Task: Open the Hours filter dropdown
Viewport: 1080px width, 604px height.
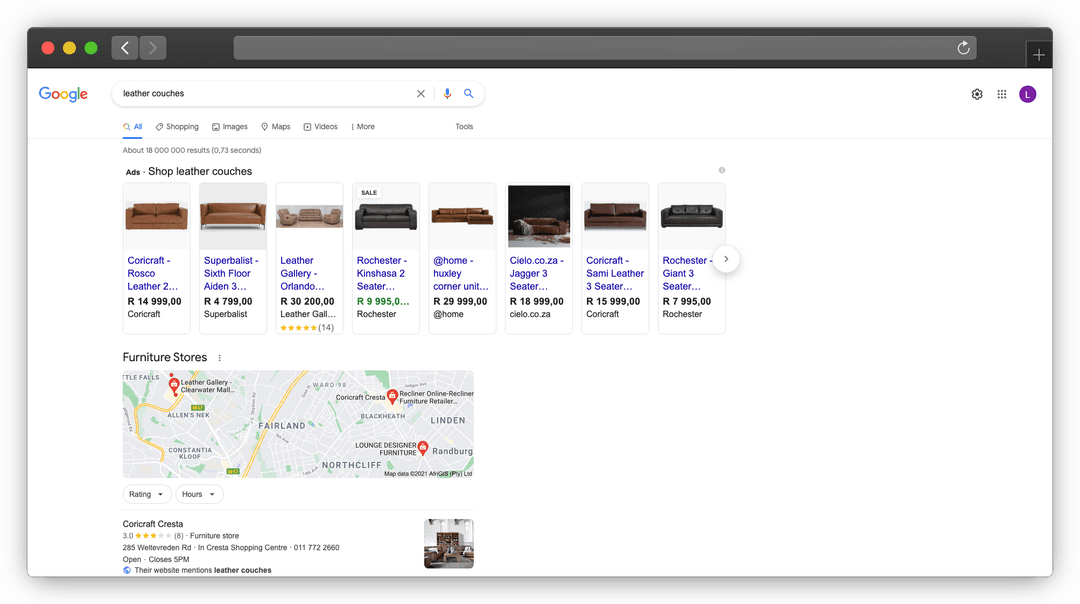Action: [x=199, y=494]
